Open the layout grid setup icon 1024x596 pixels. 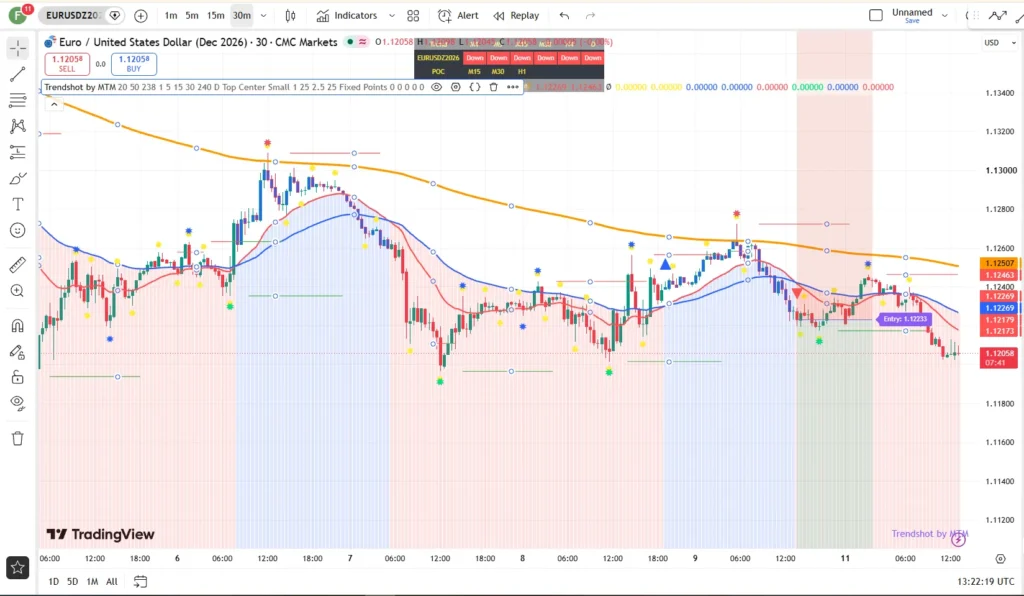[413, 16]
